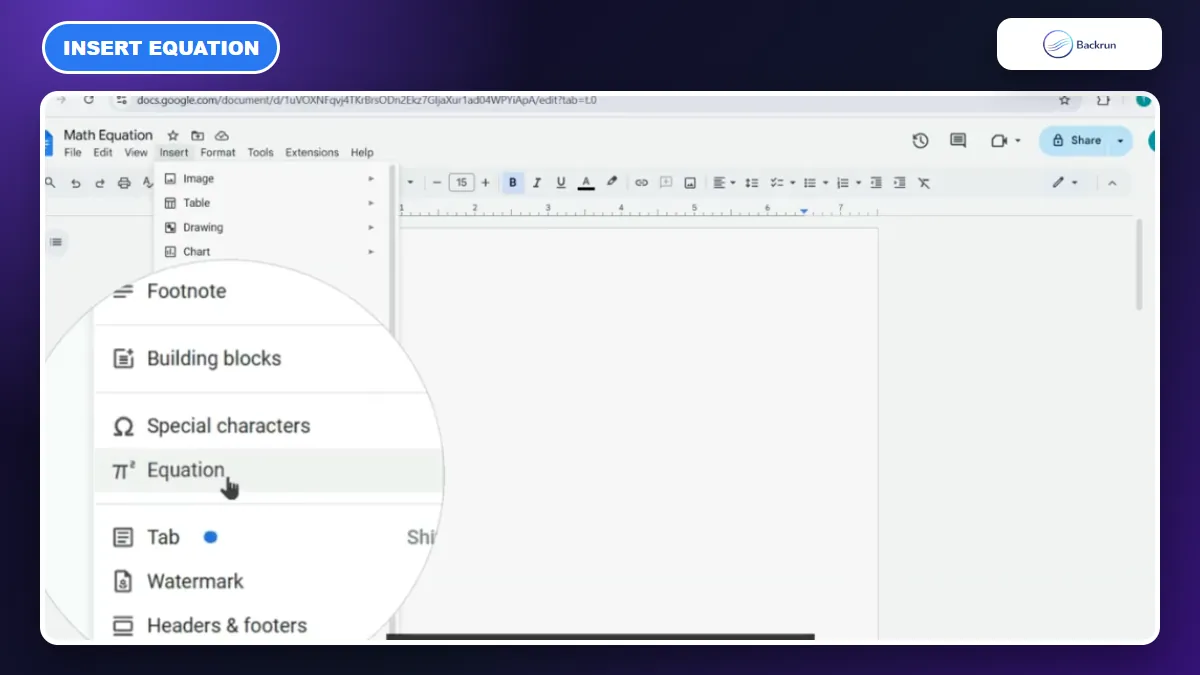The height and width of the screenshot is (675, 1200).
Task: Insert a link from toolbar
Action: pyautogui.click(x=642, y=182)
